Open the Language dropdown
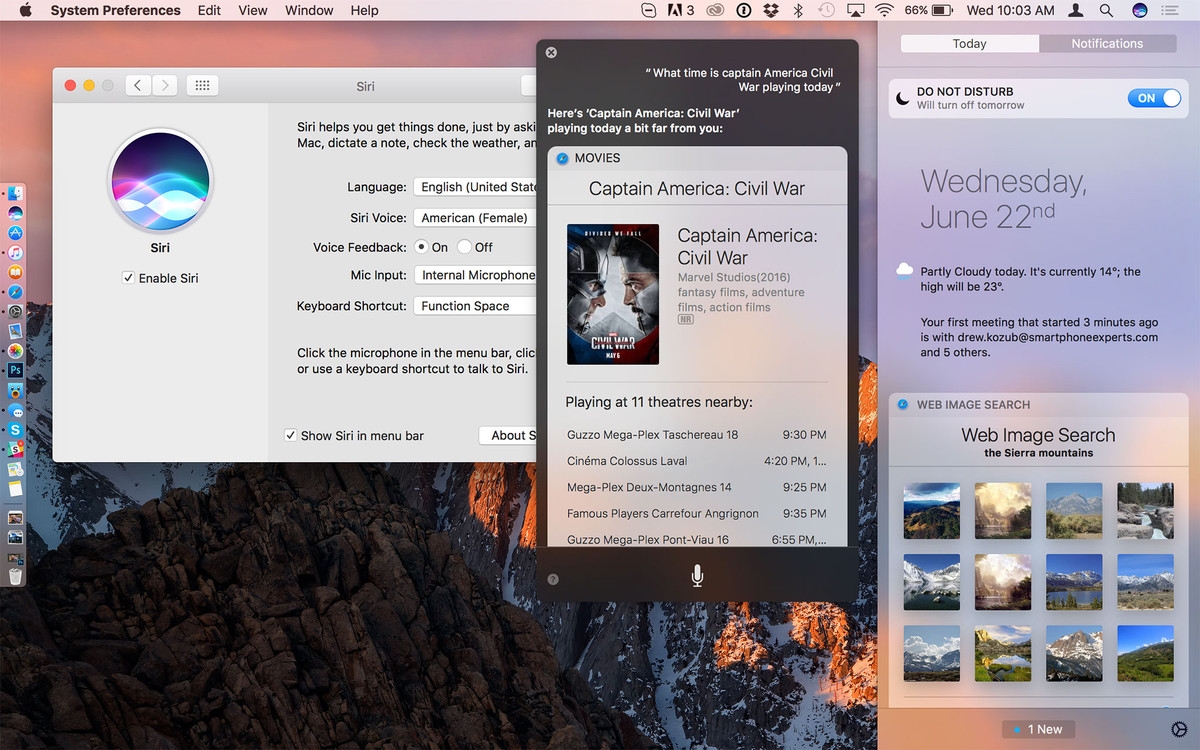The image size is (1200, 750). coord(476,187)
